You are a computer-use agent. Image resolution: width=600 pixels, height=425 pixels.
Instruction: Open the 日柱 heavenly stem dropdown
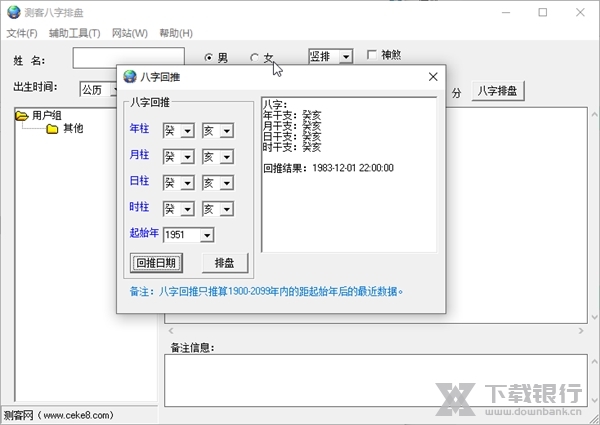[188, 183]
